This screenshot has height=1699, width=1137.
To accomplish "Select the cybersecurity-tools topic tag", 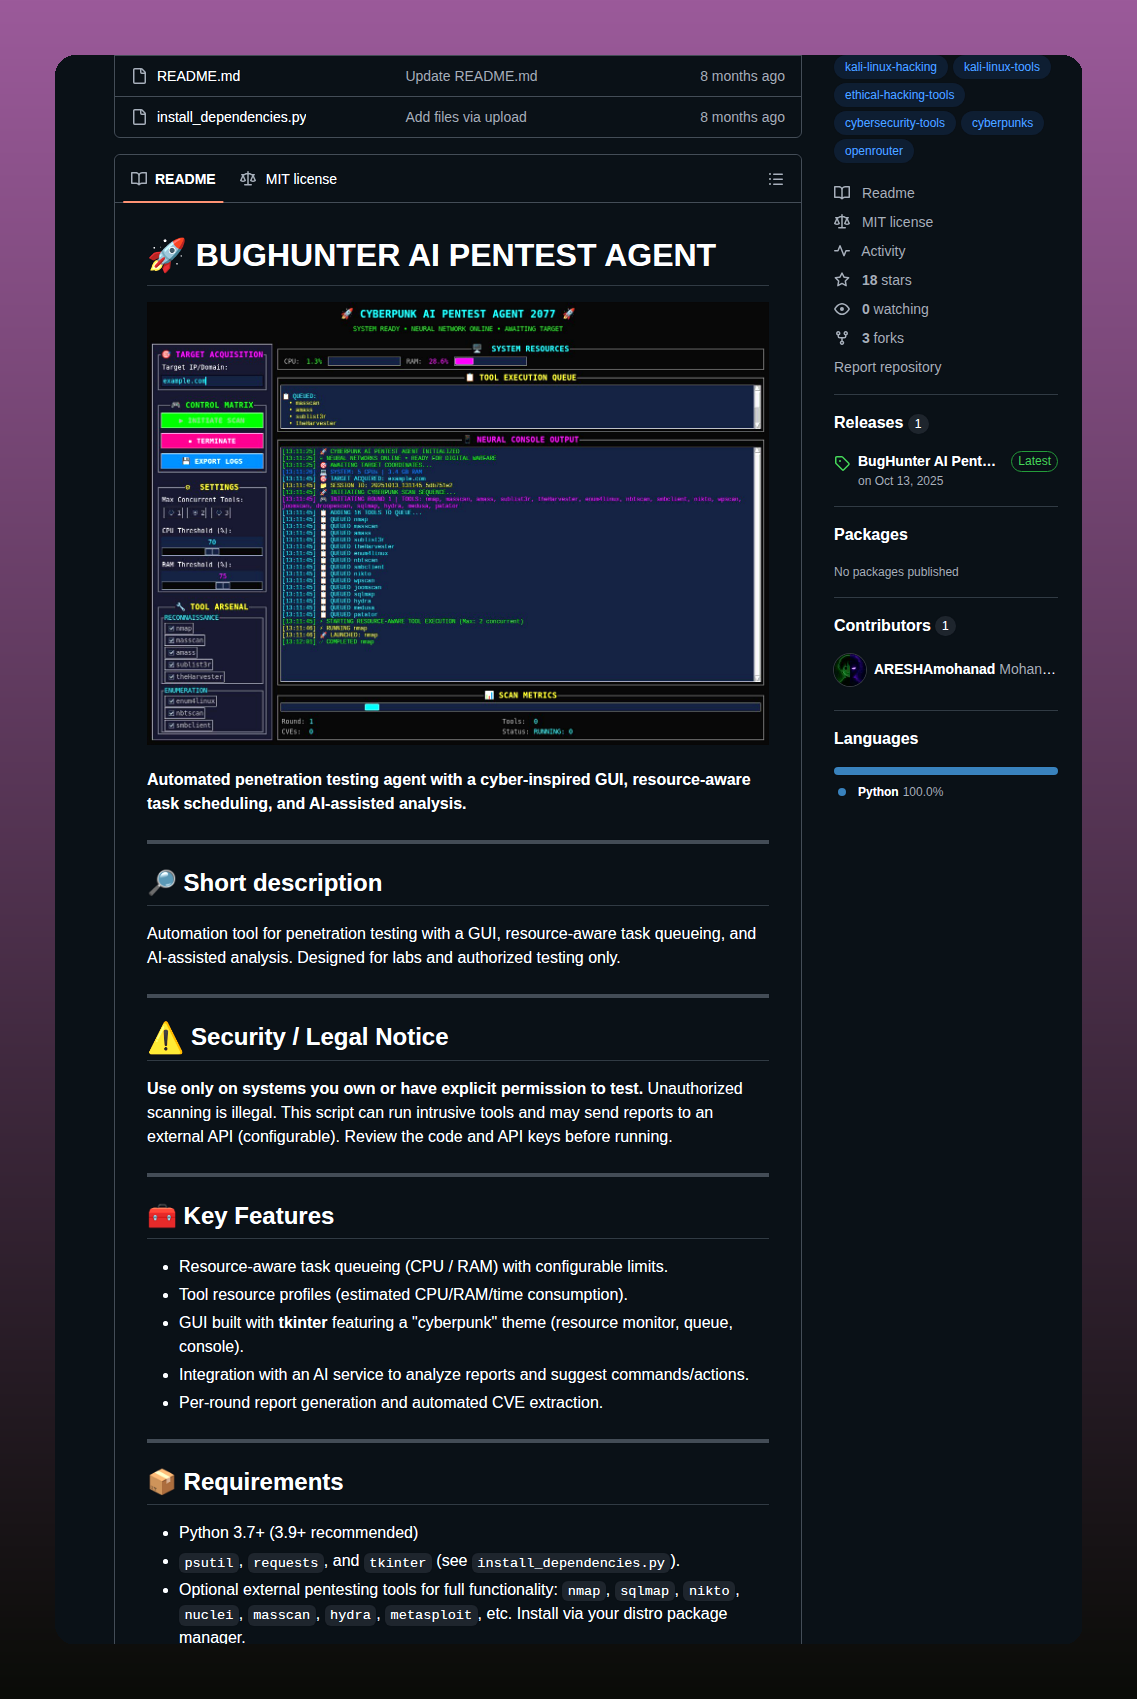I will [894, 123].
